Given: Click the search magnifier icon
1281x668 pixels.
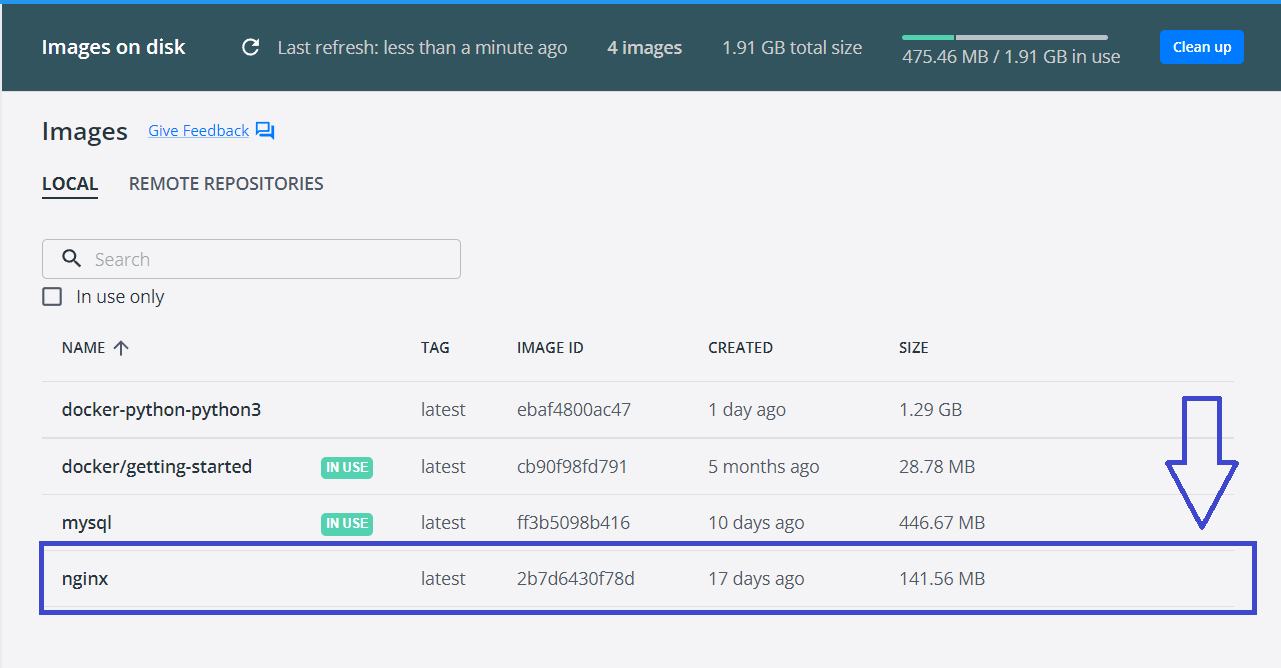Looking at the screenshot, I should point(71,259).
